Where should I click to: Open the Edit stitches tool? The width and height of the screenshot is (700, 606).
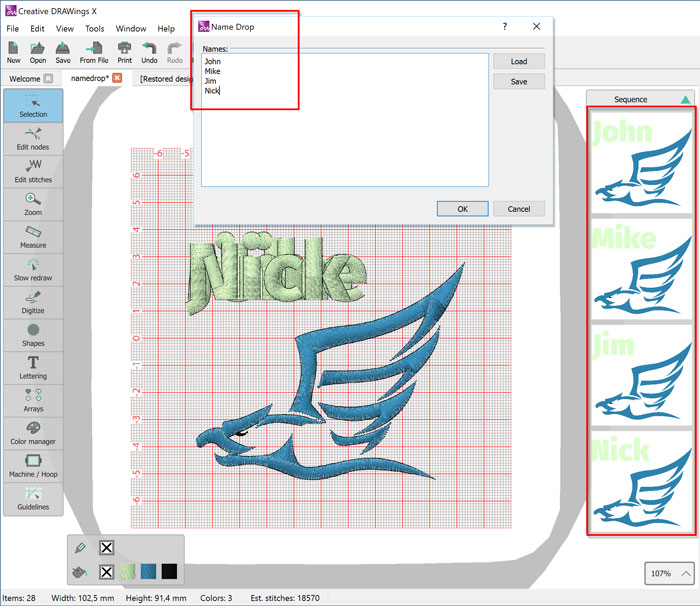coord(33,170)
